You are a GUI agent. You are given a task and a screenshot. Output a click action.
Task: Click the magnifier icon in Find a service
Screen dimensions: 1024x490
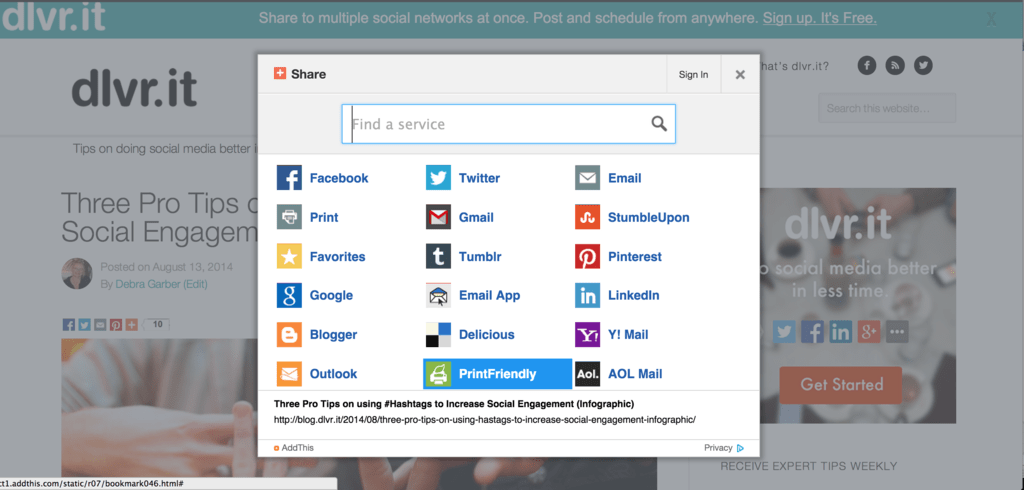click(x=659, y=123)
